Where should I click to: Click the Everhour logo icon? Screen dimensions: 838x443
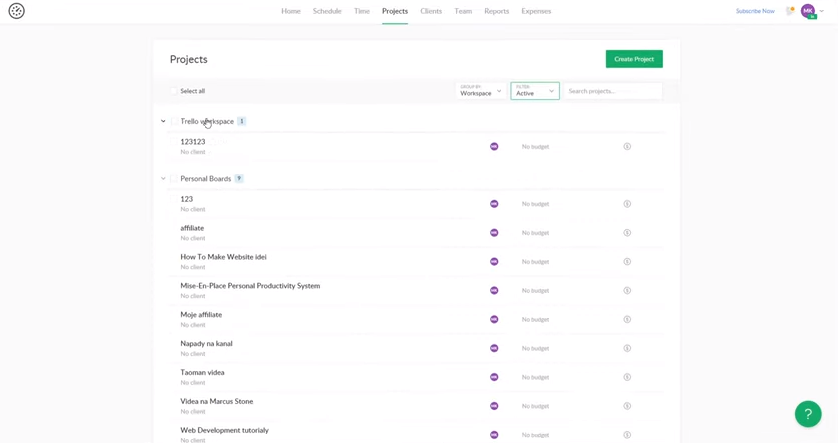tap(16, 11)
